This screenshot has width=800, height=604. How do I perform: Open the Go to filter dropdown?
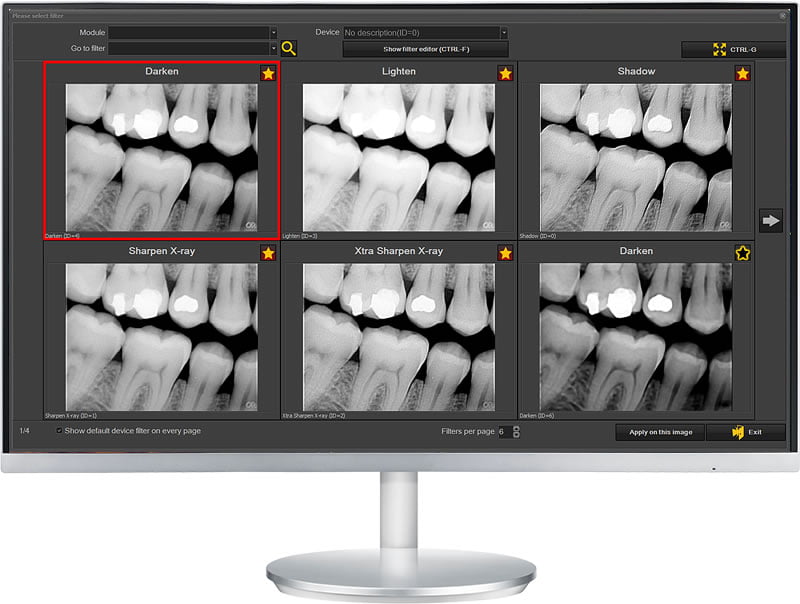192,48
